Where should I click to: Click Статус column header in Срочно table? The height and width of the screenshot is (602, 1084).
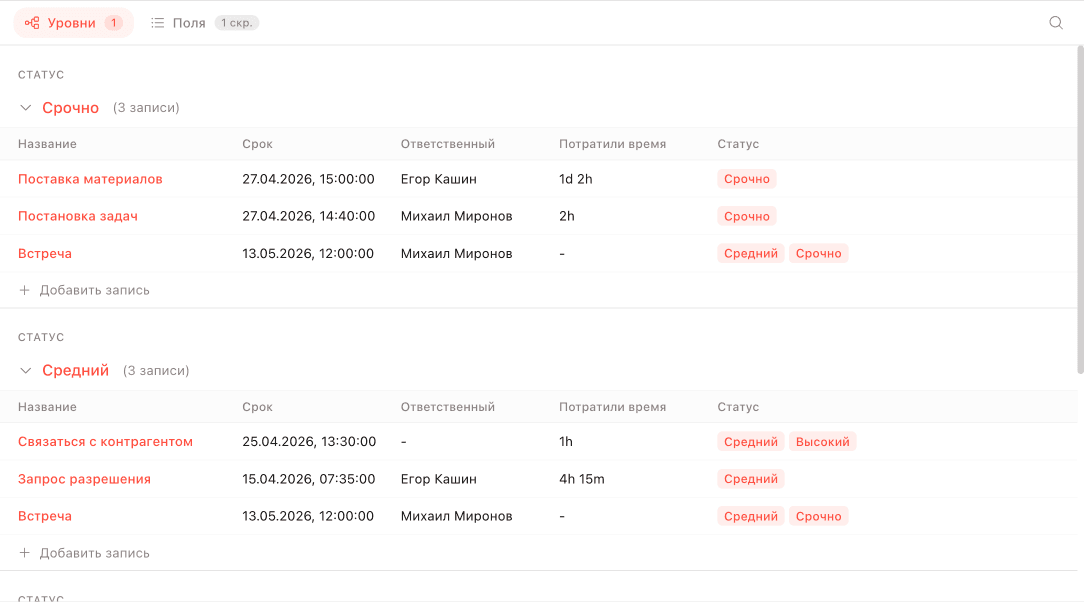tap(738, 144)
